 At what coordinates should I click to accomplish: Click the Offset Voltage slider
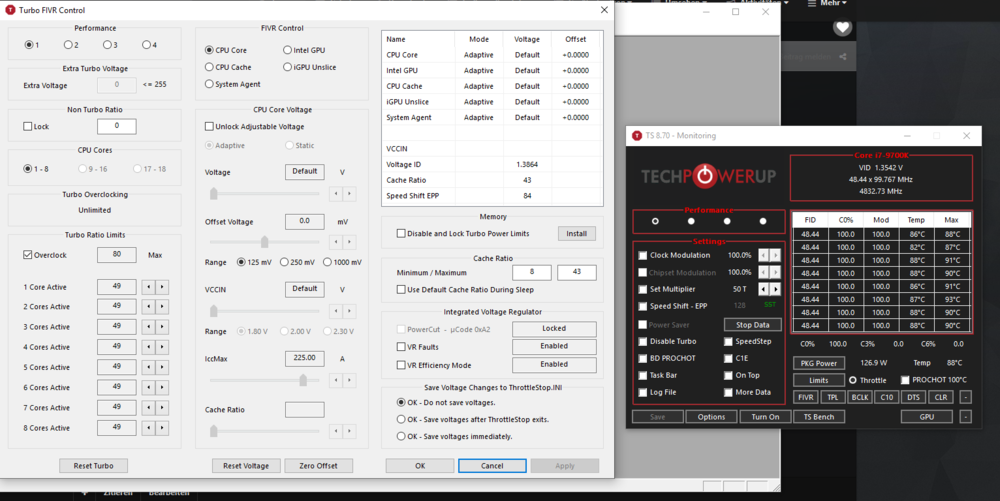click(x=264, y=242)
